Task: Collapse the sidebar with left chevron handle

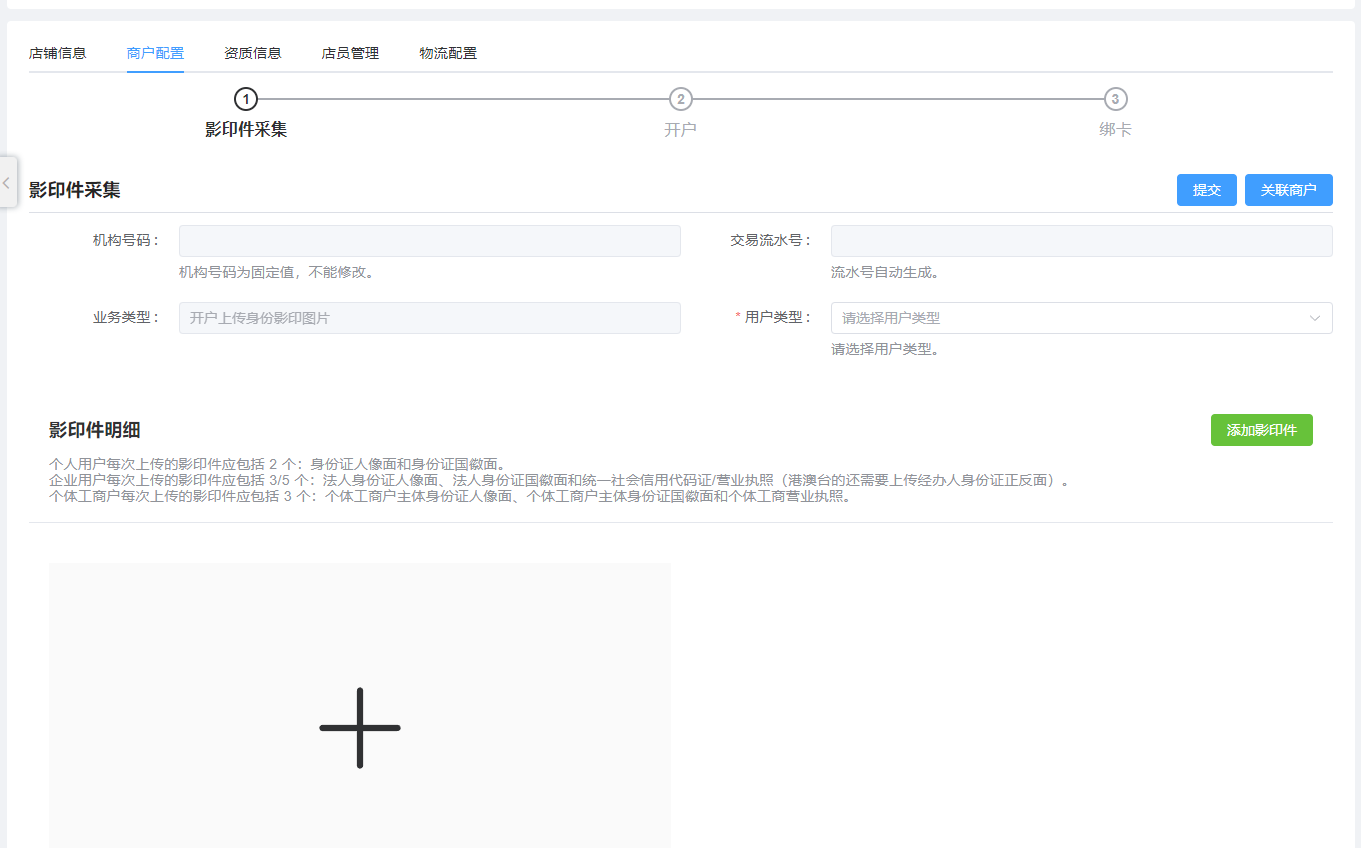Action: coord(7,183)
